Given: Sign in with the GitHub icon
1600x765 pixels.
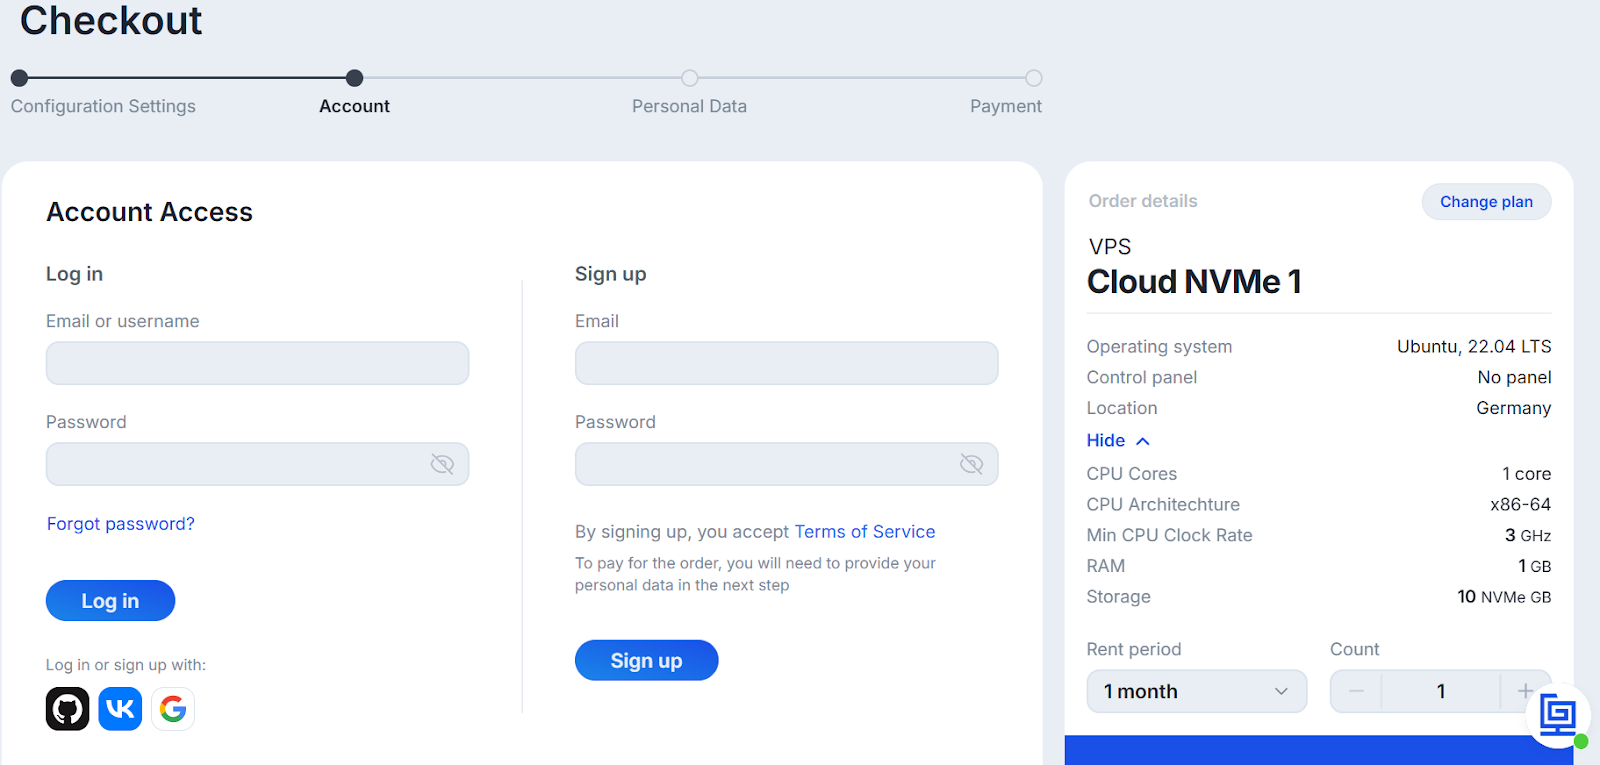Looking at the screenshot, I should [68, 709].
